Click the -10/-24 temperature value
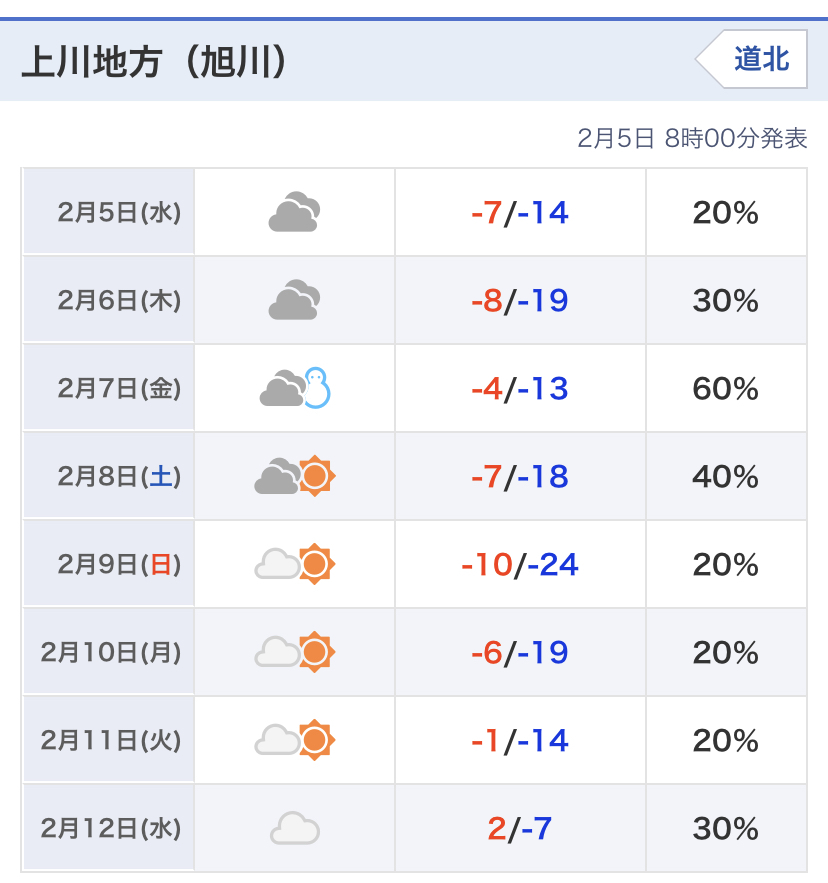The width and height of the screenshot is (828, 883). coord(520,565)
